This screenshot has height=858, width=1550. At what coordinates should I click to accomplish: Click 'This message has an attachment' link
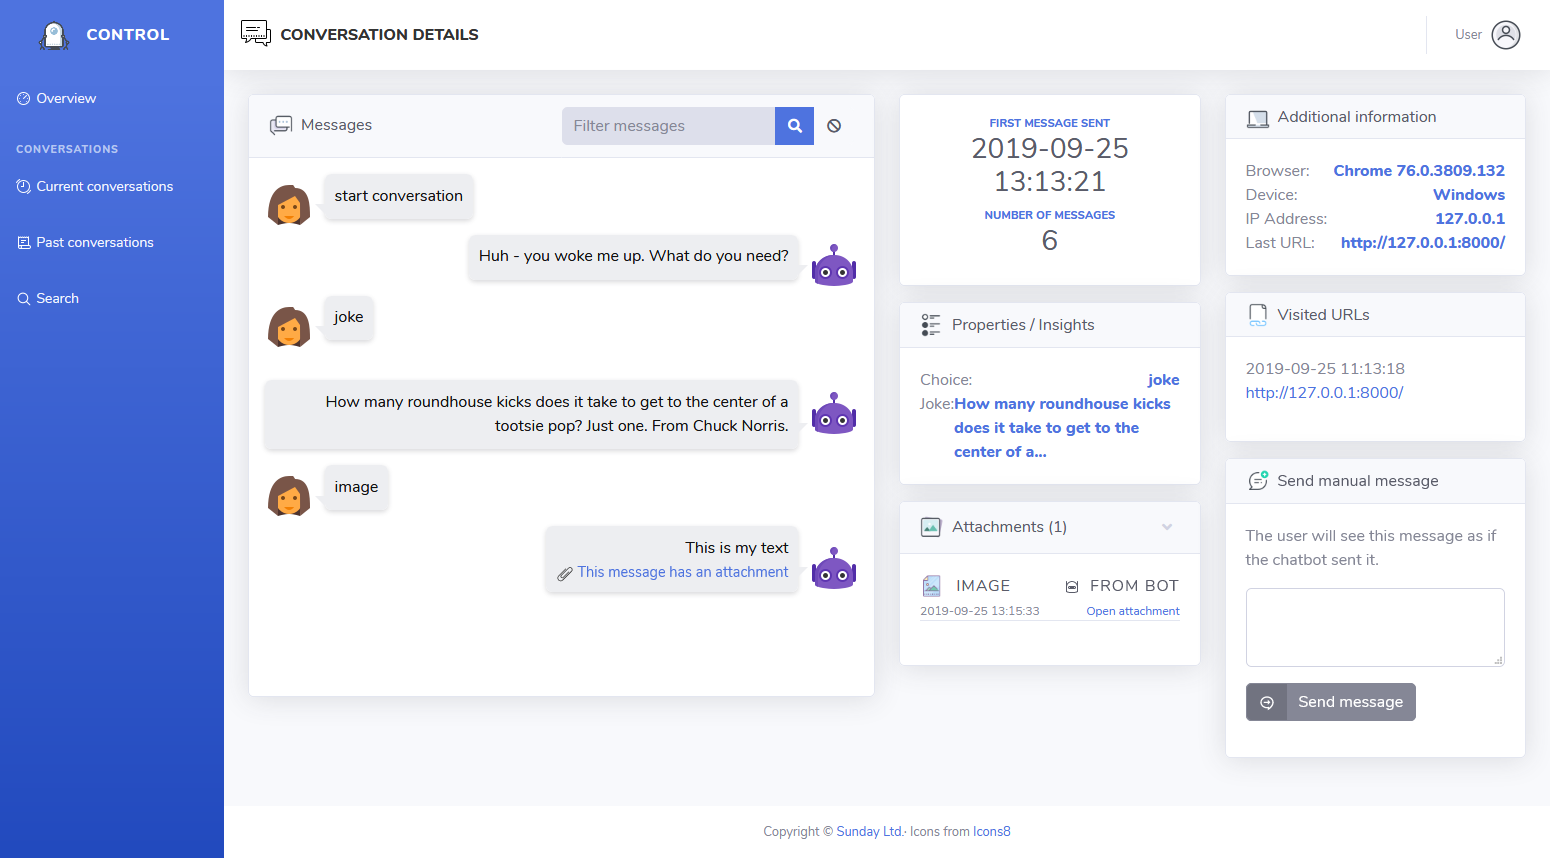point(683,572)
